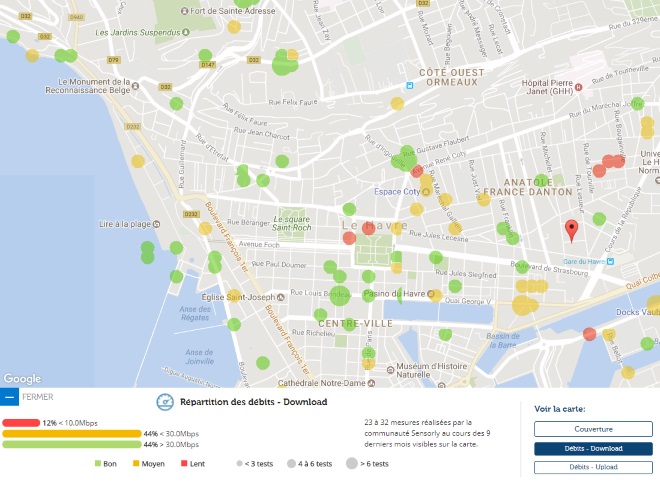
Task: Click the red 12% speed bar
Action: (x=21, y=423)
